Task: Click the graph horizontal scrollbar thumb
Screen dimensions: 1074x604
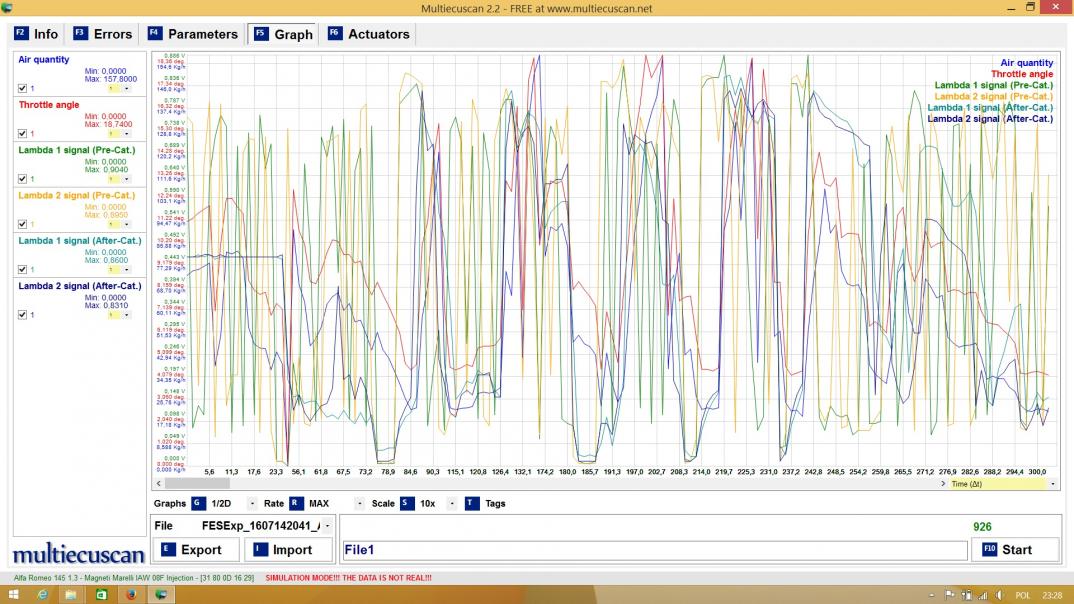Action: pyautogui.click(x=197, y=483)
